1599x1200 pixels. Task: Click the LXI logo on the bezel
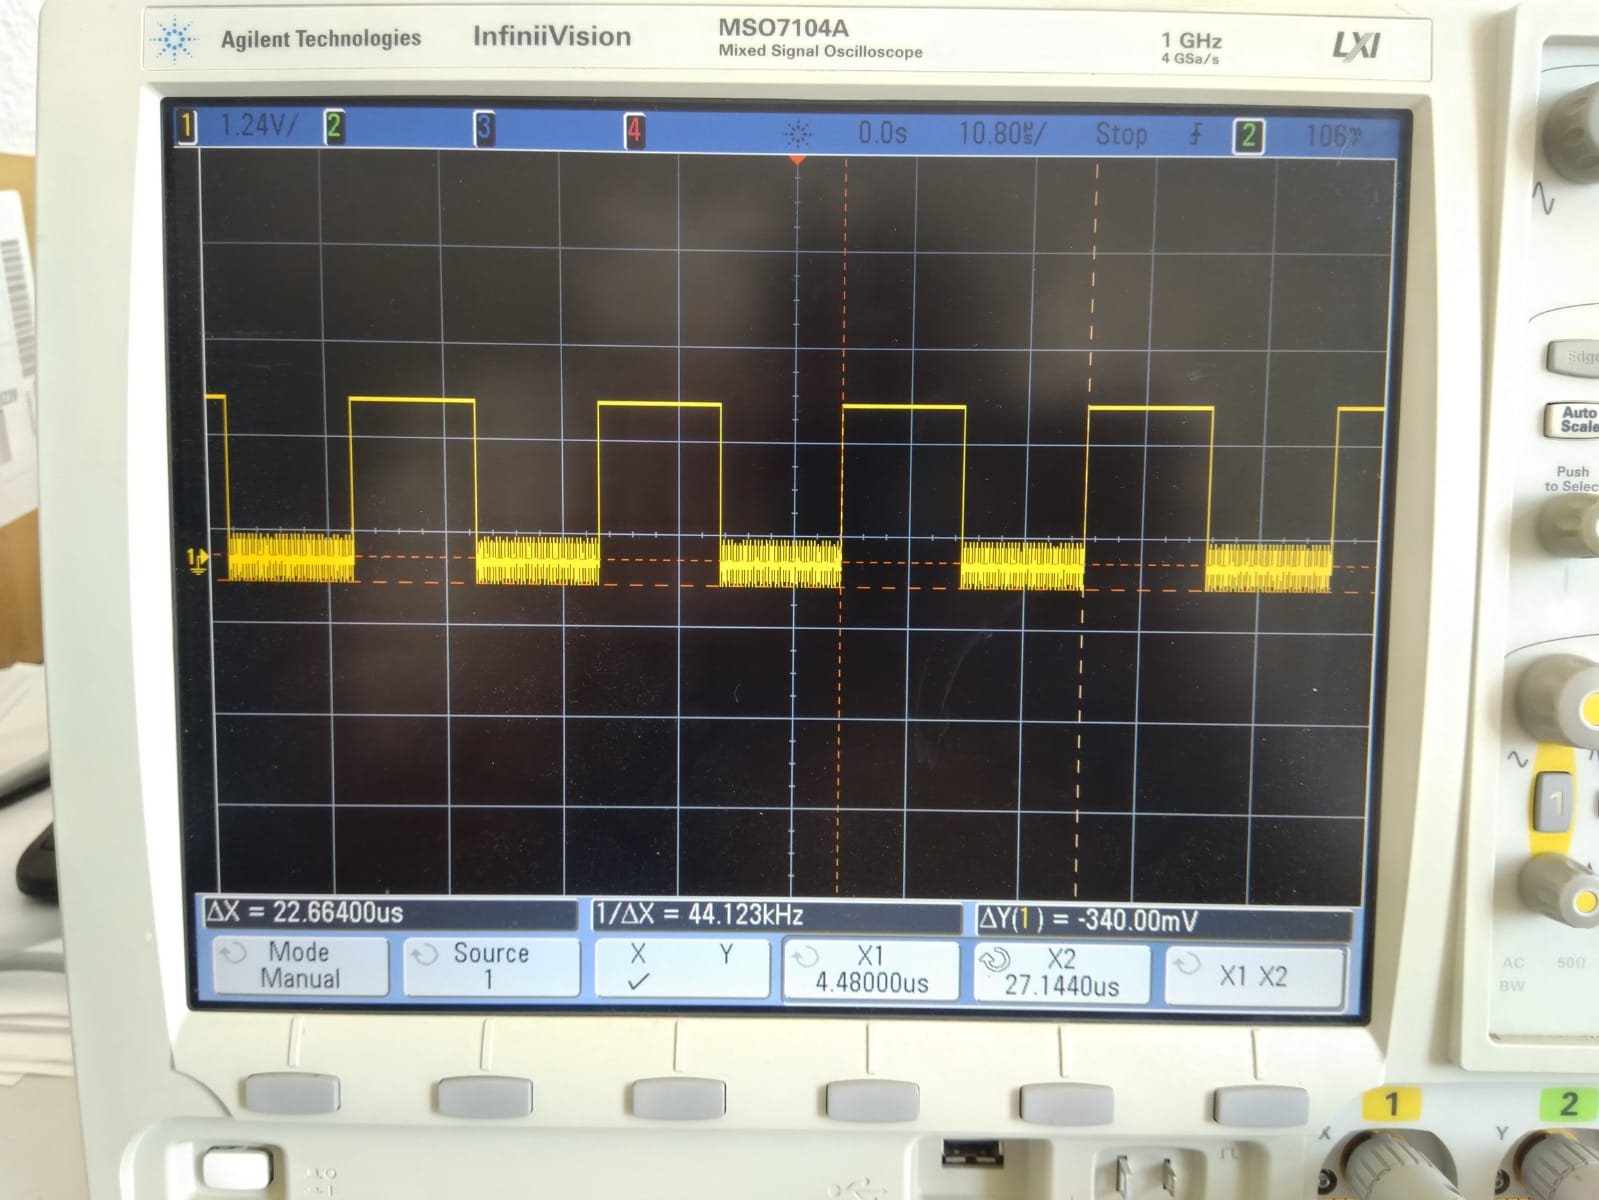[x=1357, y=45]
